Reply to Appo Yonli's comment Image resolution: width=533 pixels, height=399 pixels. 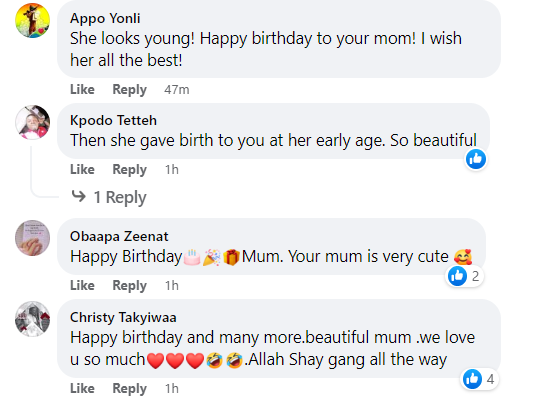[130, 90]
